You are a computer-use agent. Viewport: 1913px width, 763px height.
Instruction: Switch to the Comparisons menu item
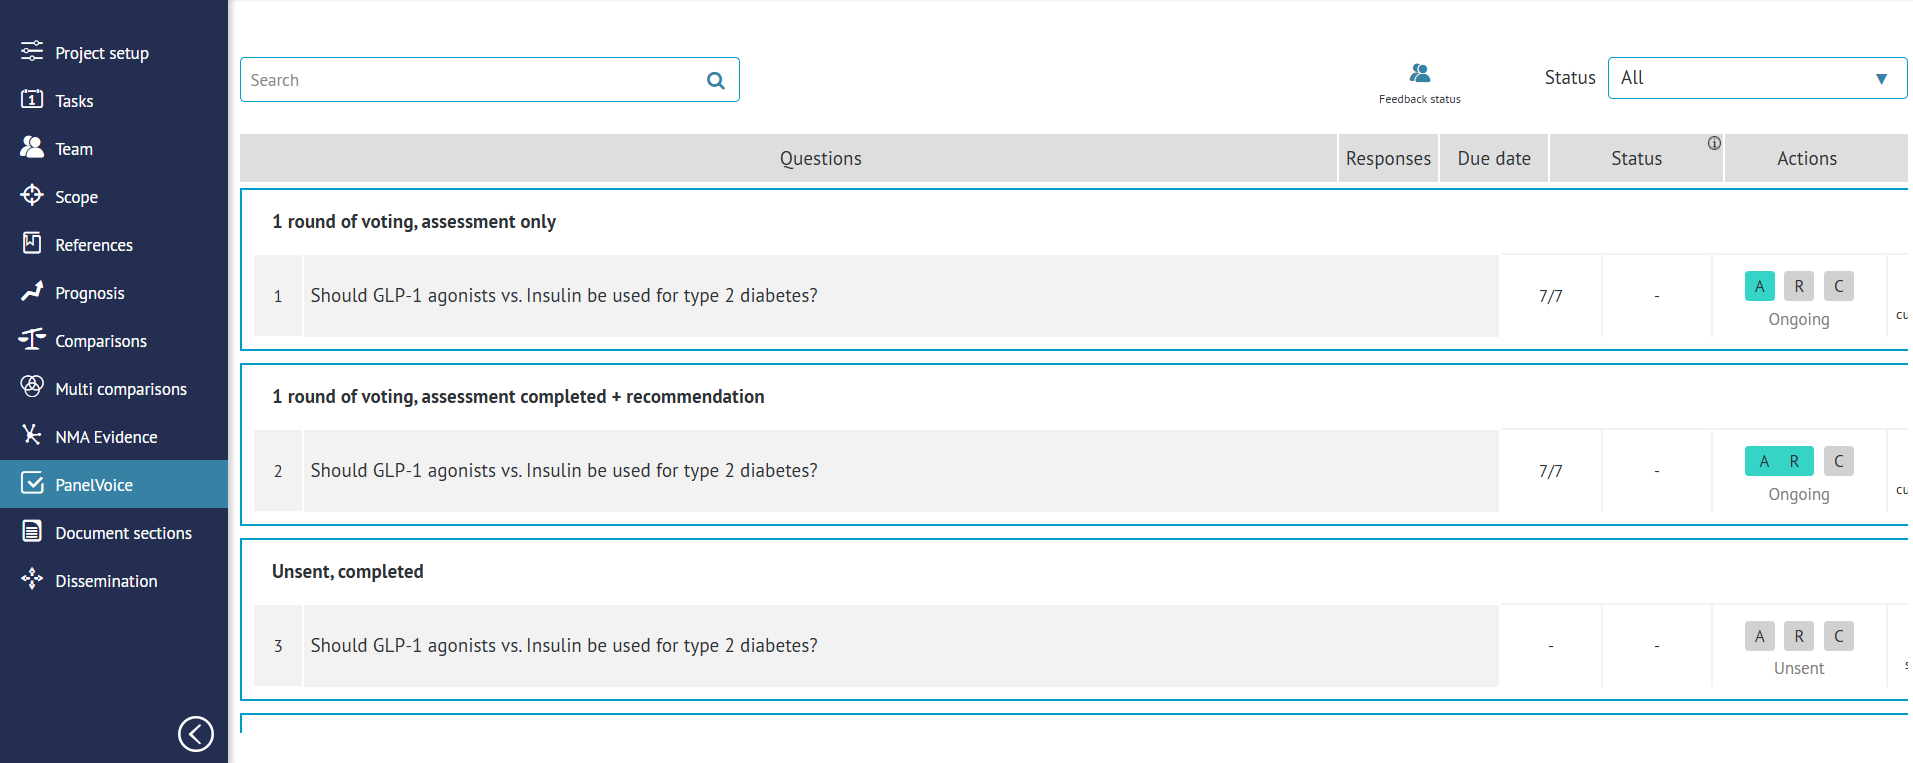click(100, 341)
